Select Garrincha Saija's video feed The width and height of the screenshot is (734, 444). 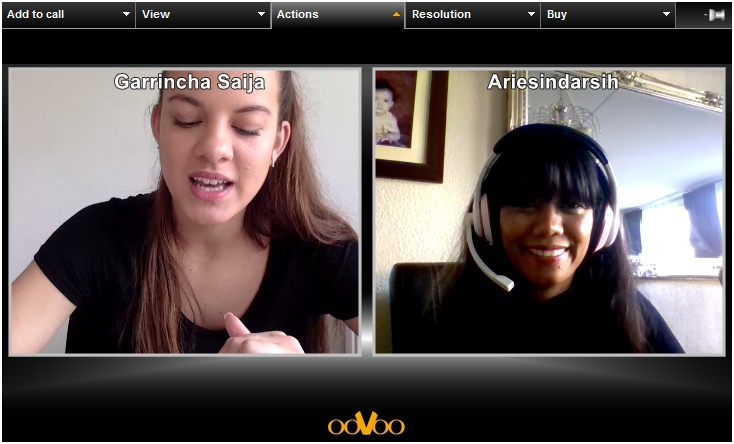[x=185, y=212]
